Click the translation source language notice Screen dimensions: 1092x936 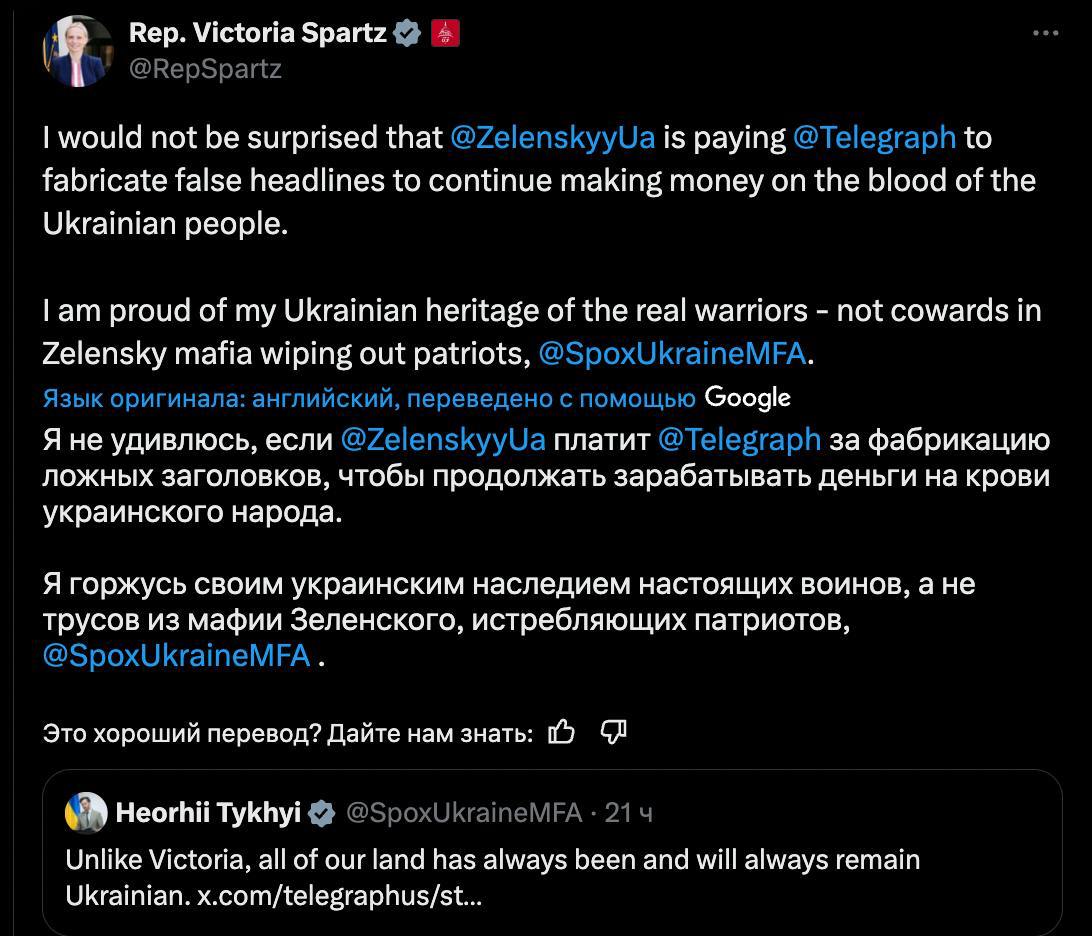pos(369,399)
